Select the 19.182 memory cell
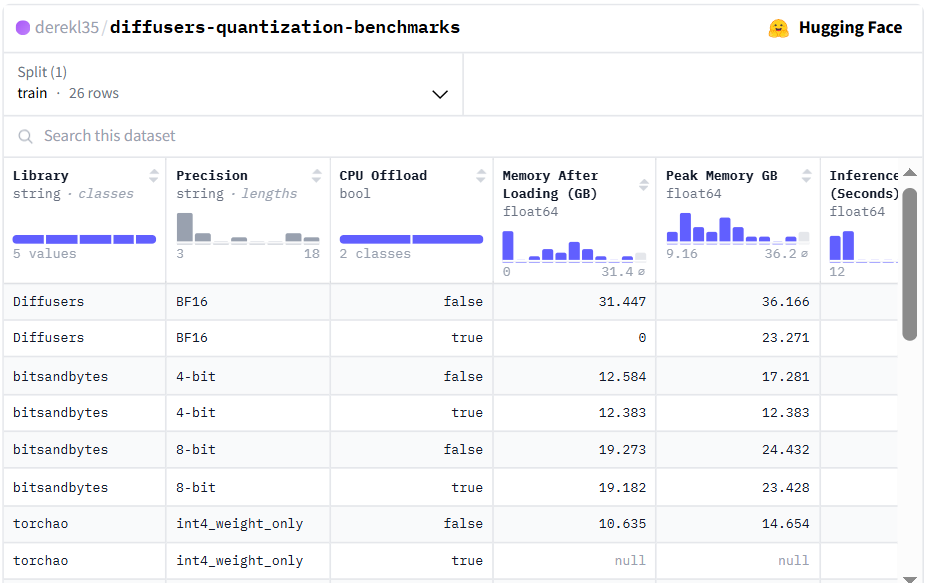The image size is (927, 583). [575, 488]
